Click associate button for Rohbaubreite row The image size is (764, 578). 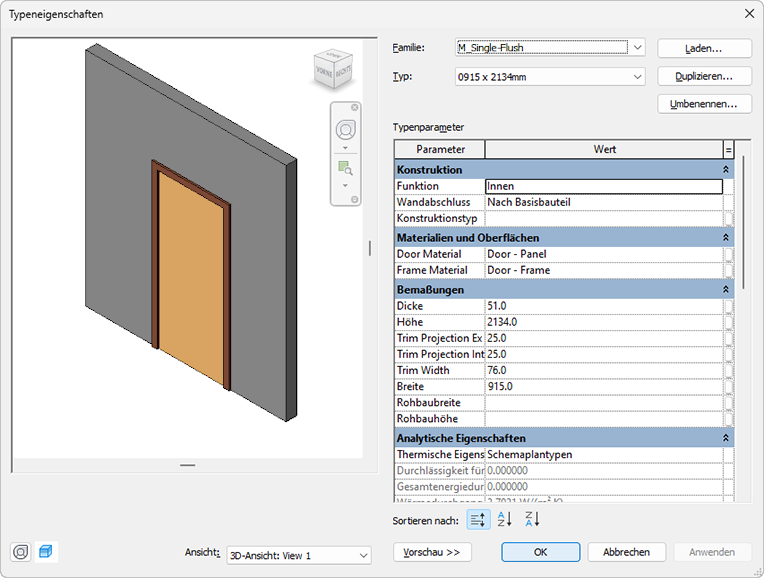click(728, 403)
